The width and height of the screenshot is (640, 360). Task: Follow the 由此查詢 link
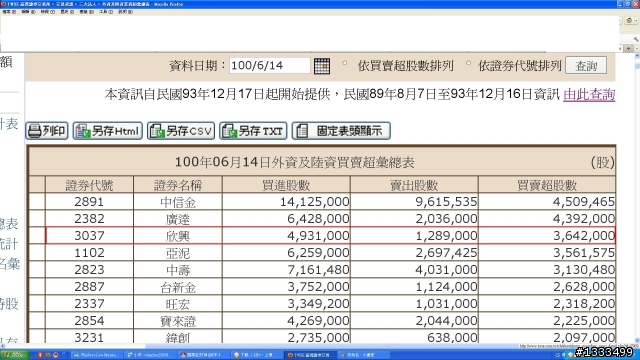coord(589,94)
